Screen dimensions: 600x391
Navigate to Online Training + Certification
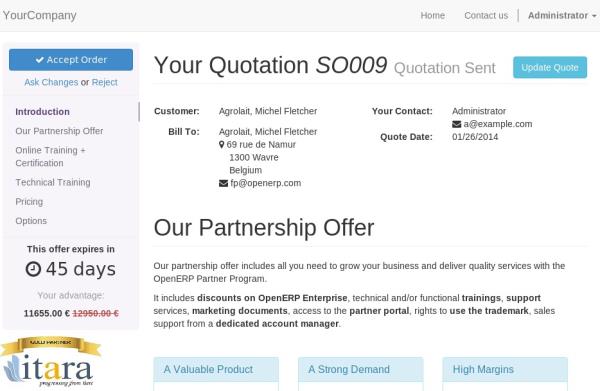pyautogui.click(x=50, y=156)
